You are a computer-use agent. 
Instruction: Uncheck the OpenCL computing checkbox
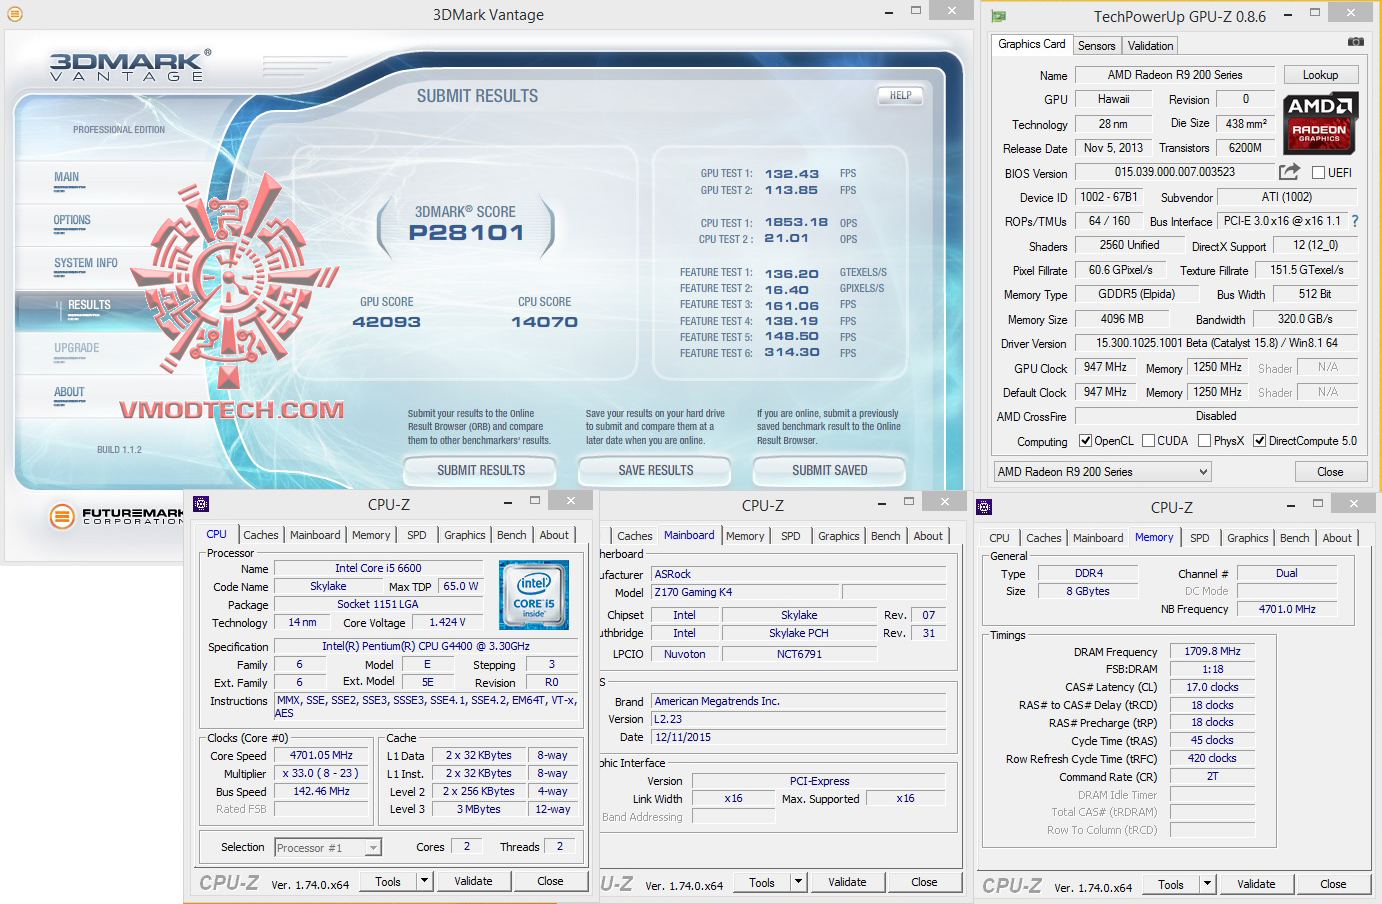[1085, 441]
